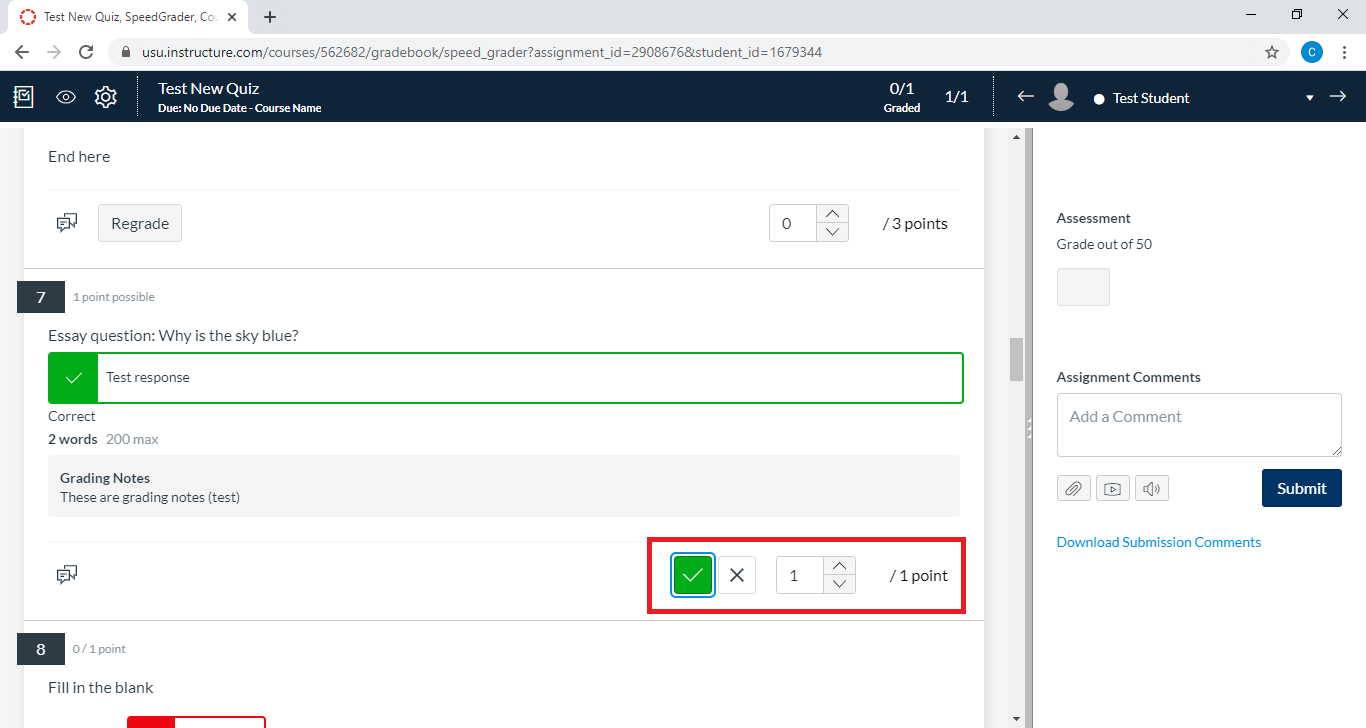
Task: Decrease the 3-point question score stepper
Action: click(x=832, y=232)
